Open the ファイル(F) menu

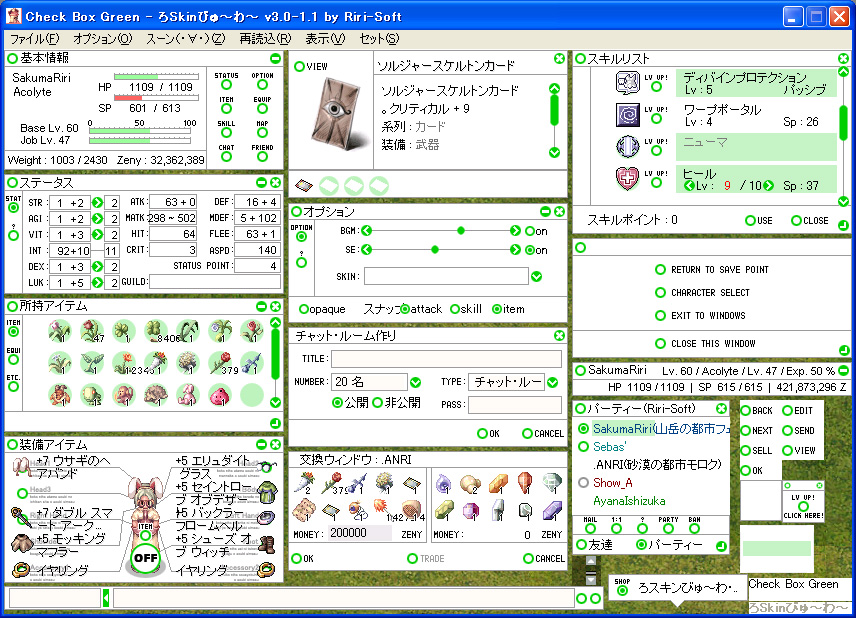(34, 39)
